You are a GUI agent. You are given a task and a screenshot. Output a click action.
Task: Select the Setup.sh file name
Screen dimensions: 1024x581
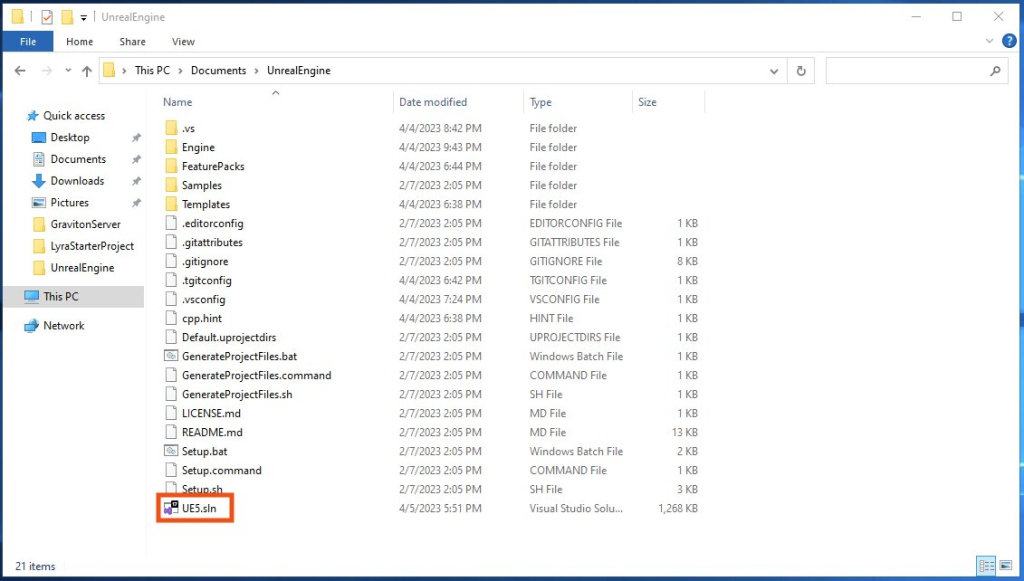click(202, 488)
